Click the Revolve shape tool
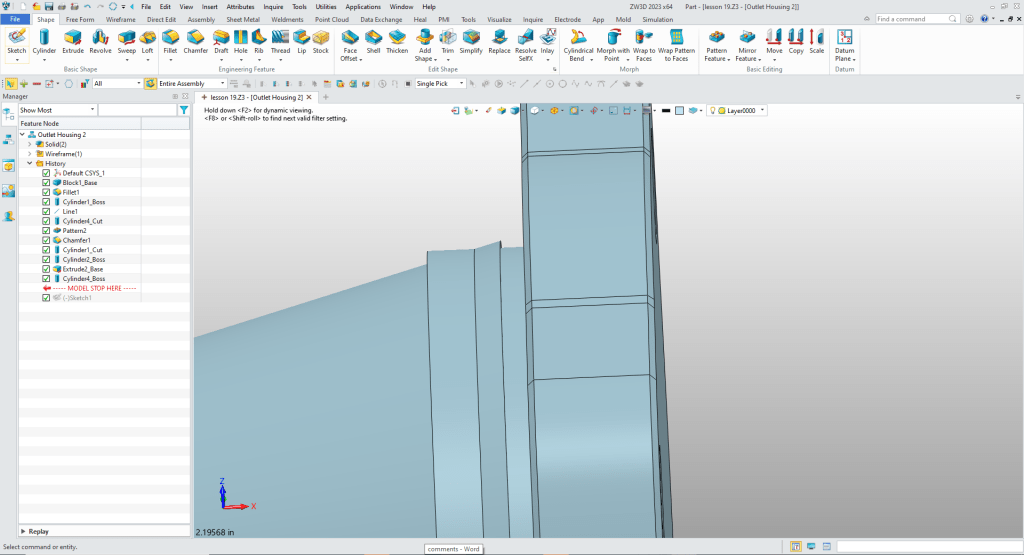 100,41
